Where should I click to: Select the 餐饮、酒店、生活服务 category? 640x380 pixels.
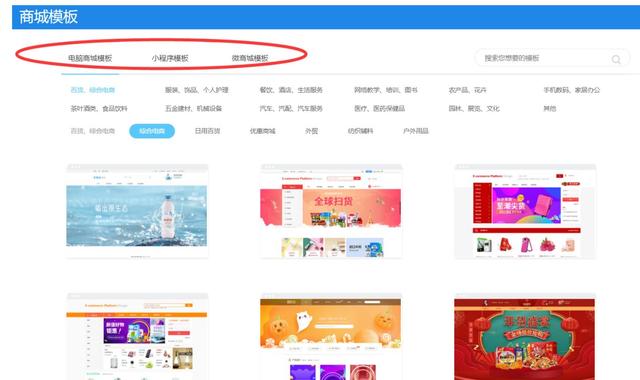tap(291, 90)
